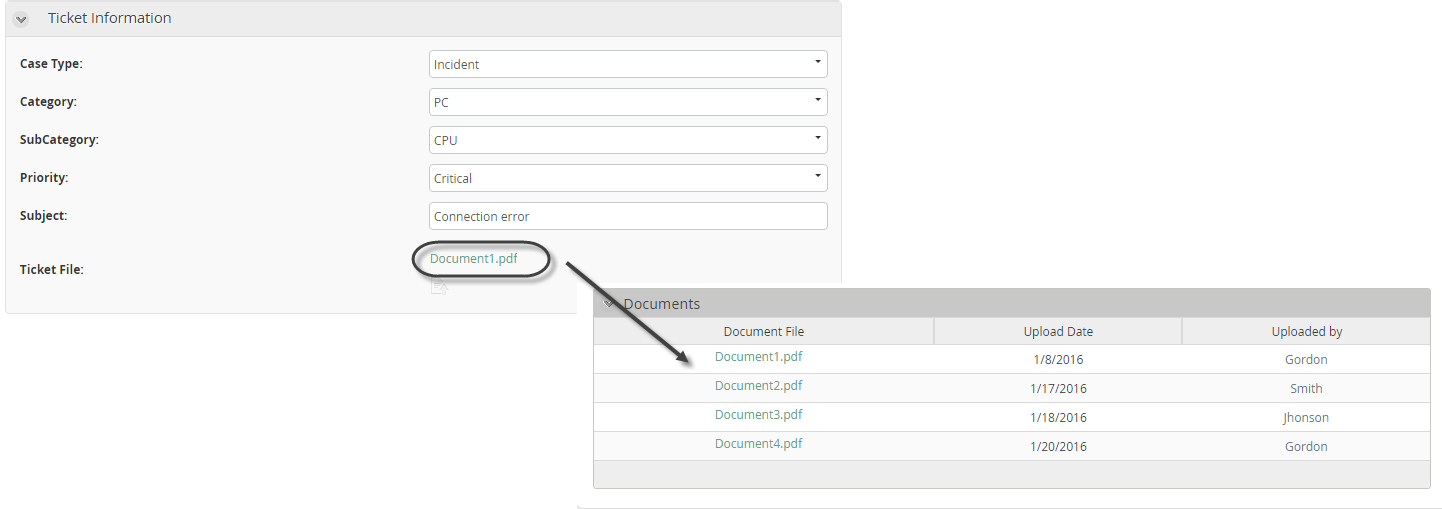This screenshot has height=509, width=1442.
Task: Open Document4.pdf in the Documents table
Action: tap(759, 444)
